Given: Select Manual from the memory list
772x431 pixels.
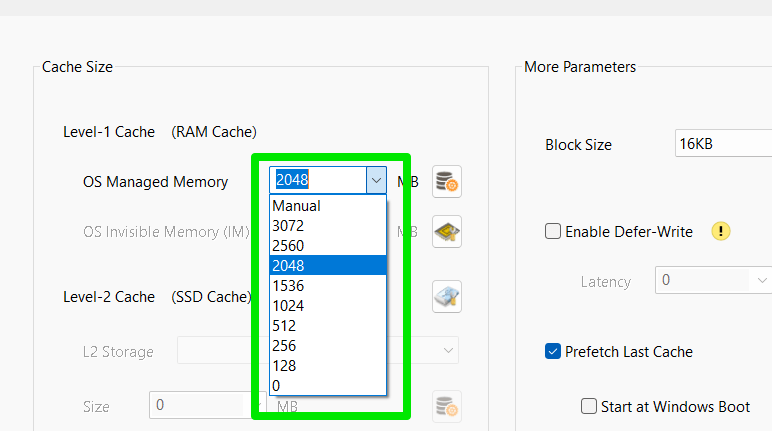Looking at the screenshot, I should (296, 206).
